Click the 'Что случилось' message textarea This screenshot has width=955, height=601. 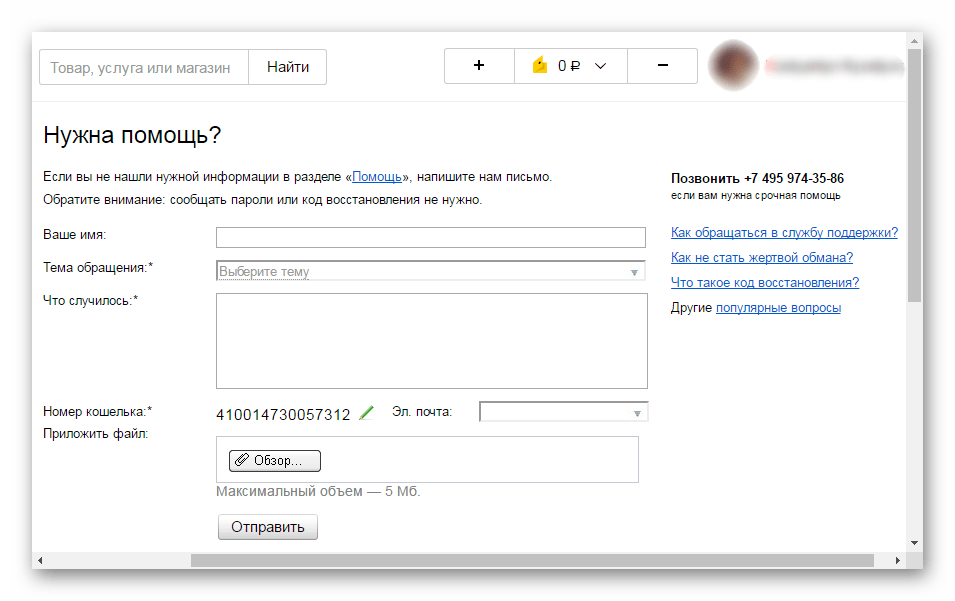pos(431,340)
